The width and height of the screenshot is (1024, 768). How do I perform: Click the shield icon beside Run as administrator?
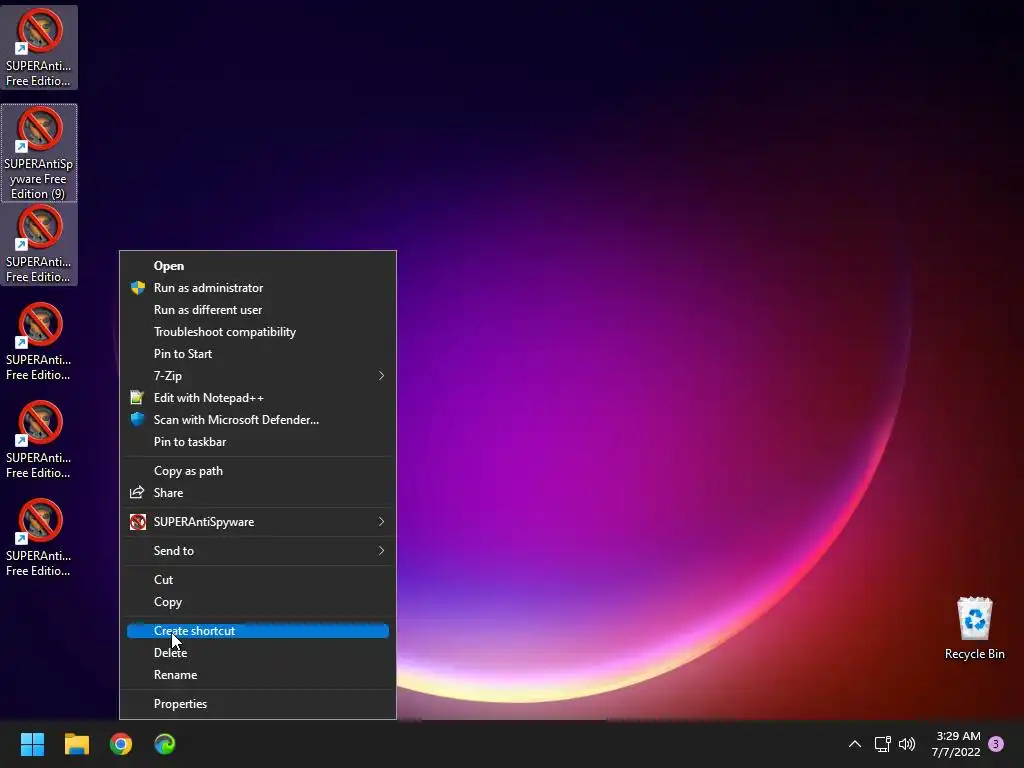coord(137,287)
